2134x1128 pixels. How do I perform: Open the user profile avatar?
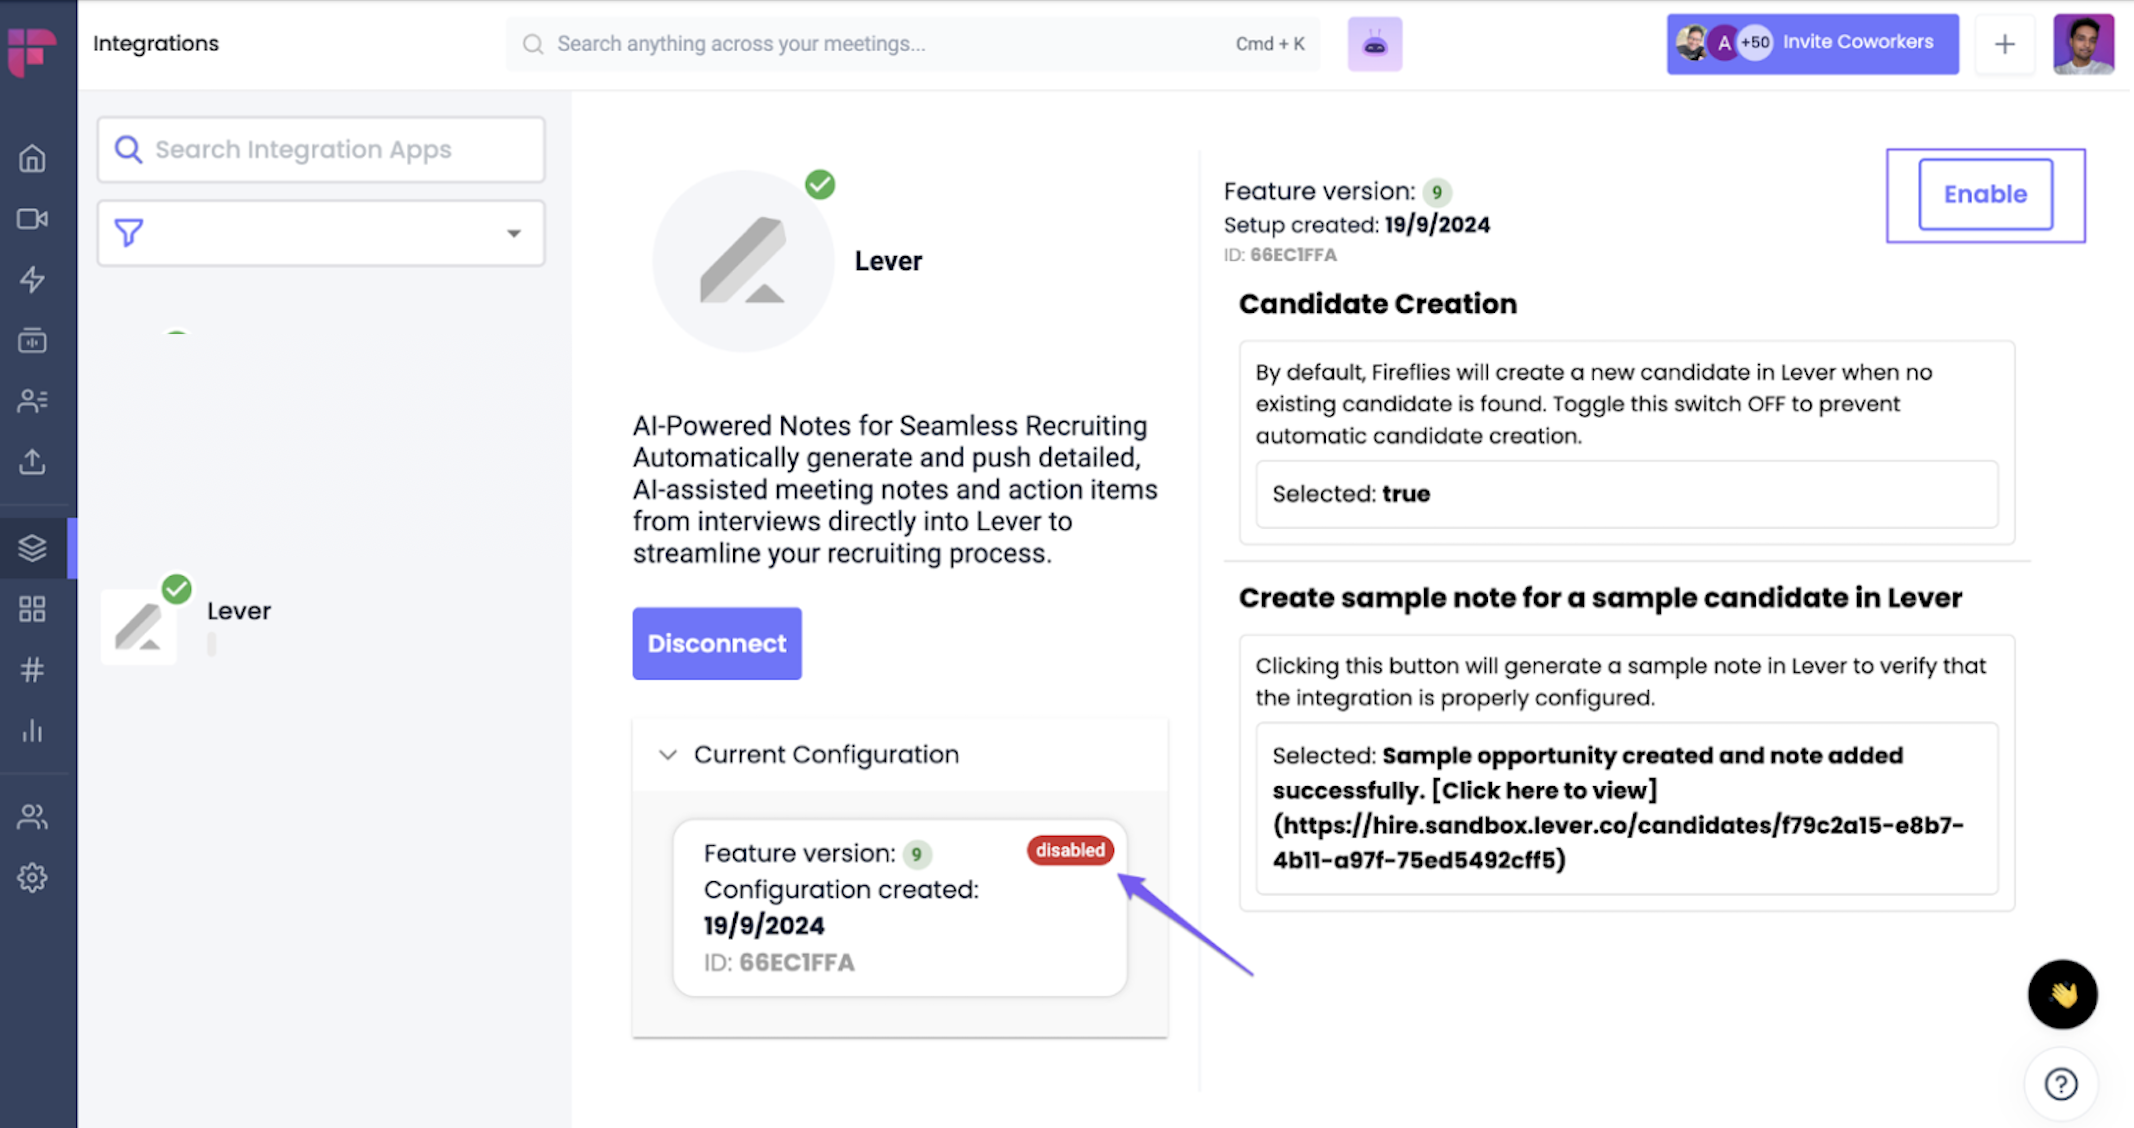(x=2084, y=44)
